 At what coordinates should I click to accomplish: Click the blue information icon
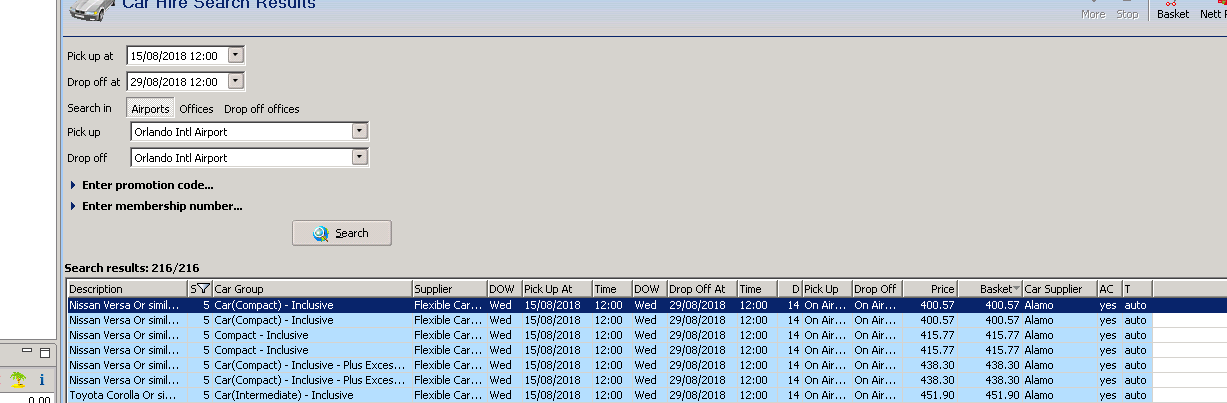[42, 380]
